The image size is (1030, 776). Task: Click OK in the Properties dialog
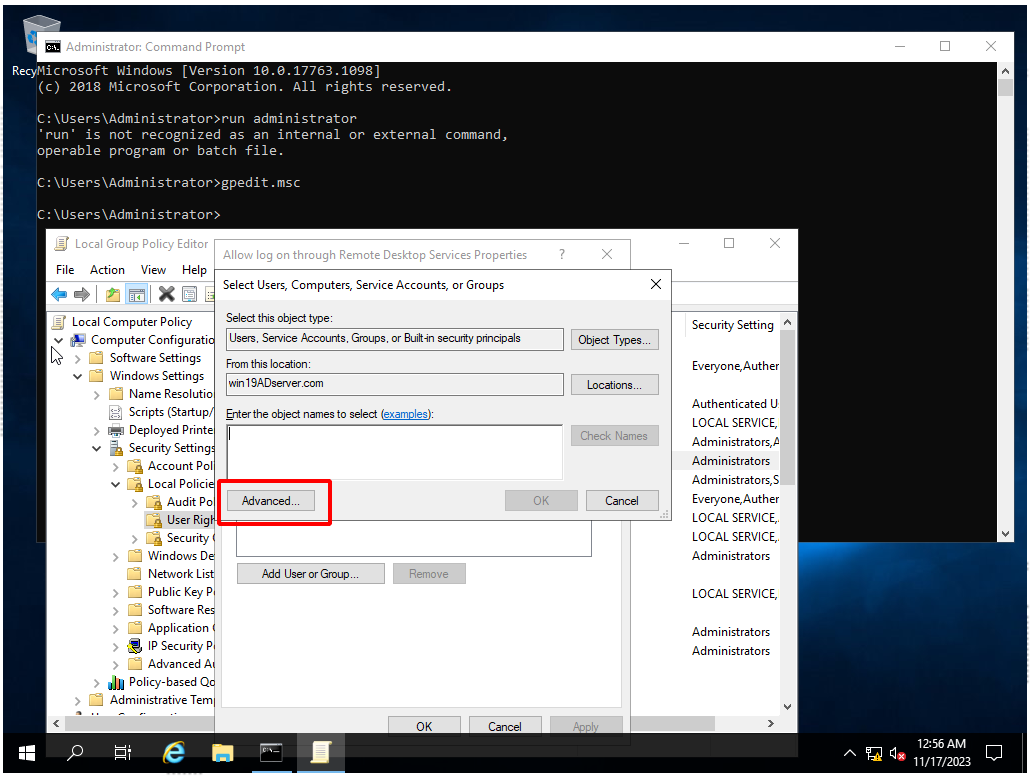pyautogui.click(x=424, y=726)
